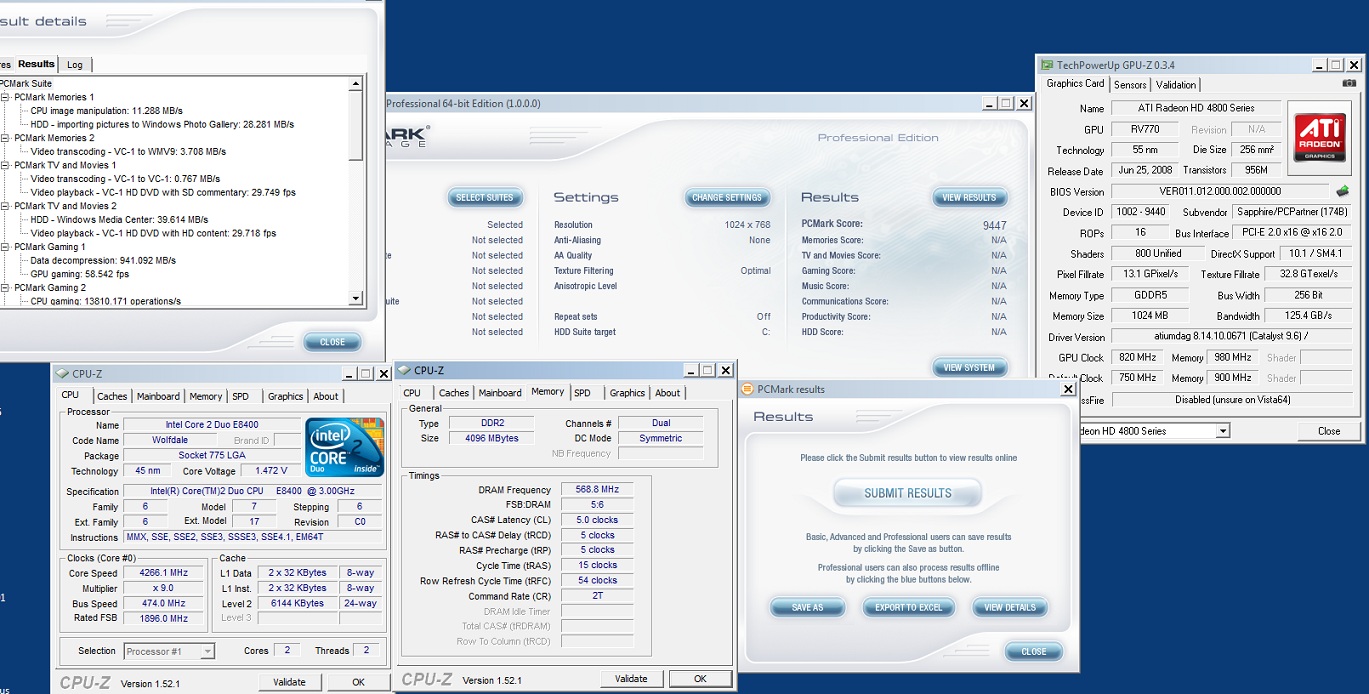Image resolution: width=1369 pixels, height=694 pixels.
Task: Open the Sensors tab in GPU-Z
Action: coord(1130,85)
